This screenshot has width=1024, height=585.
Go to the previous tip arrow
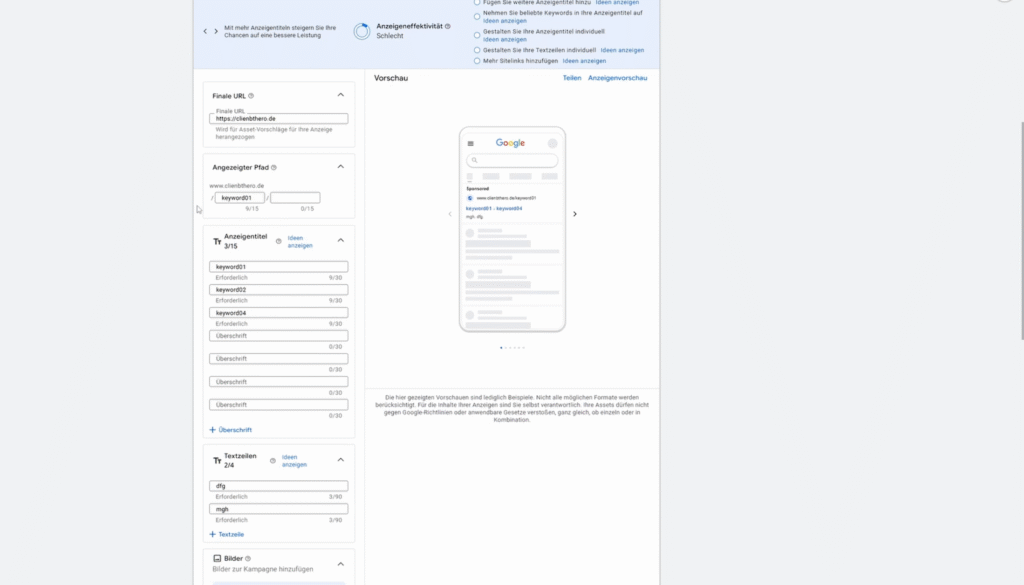coord(205,31)
